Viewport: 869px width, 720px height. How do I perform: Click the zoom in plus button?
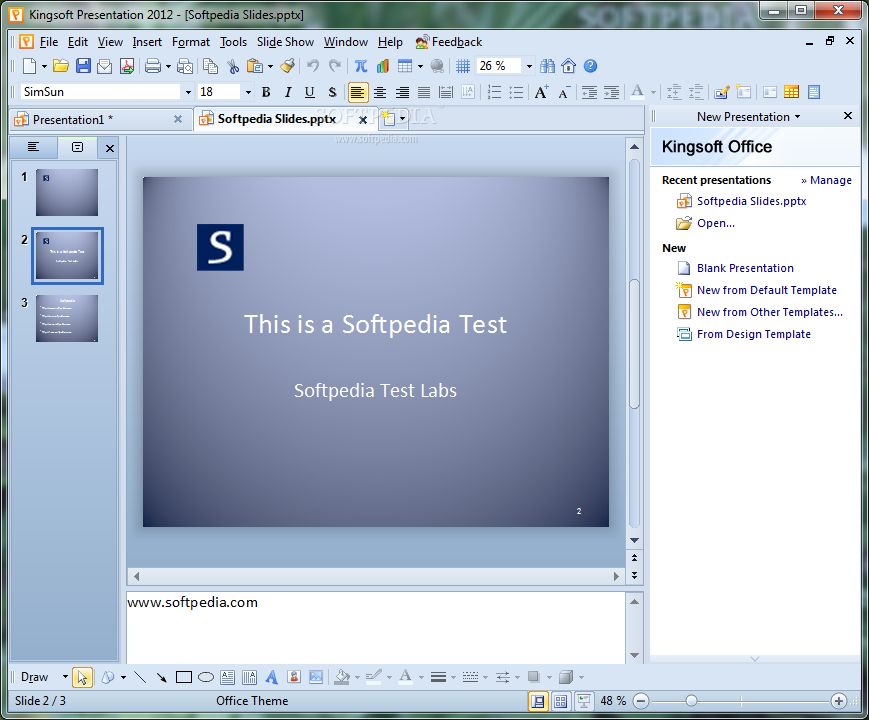pyautogui.click(x=839, y=701)
